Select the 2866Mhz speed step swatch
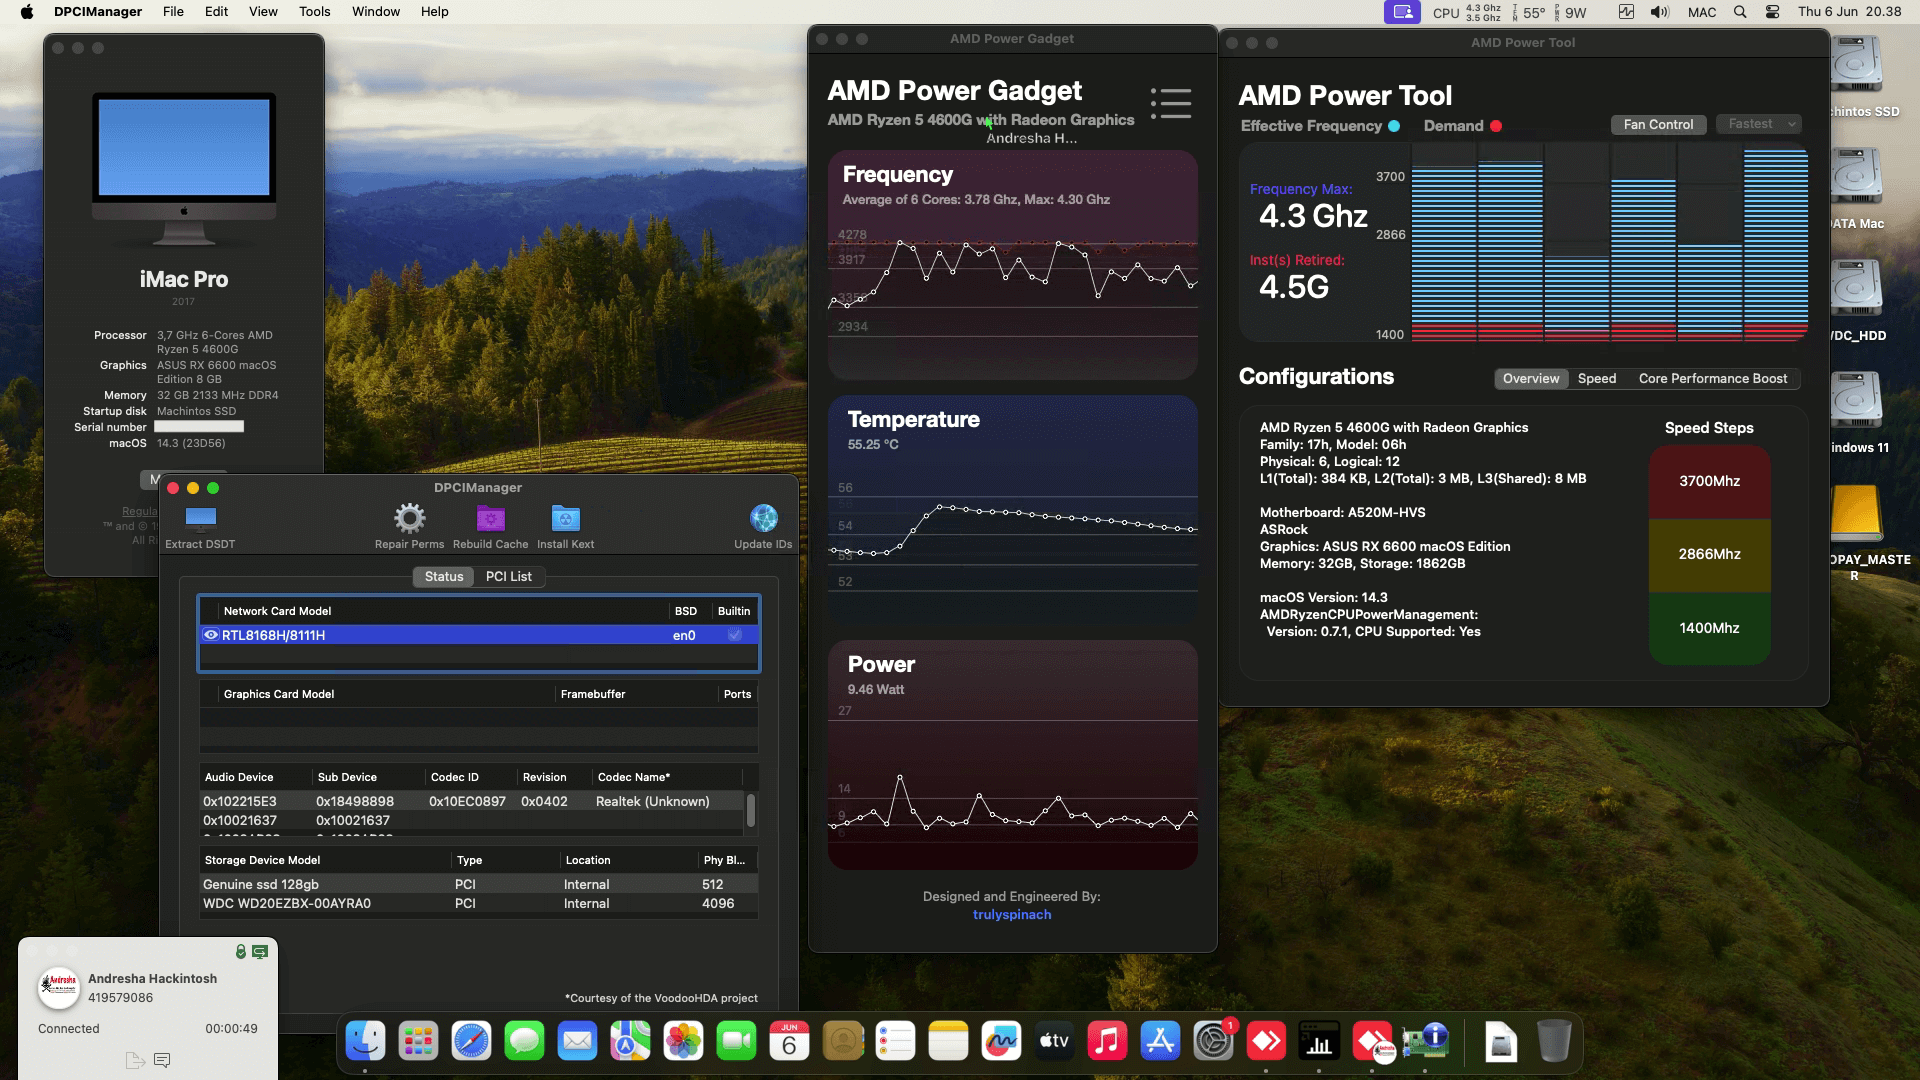1920x1080 pixels. 1709,554
